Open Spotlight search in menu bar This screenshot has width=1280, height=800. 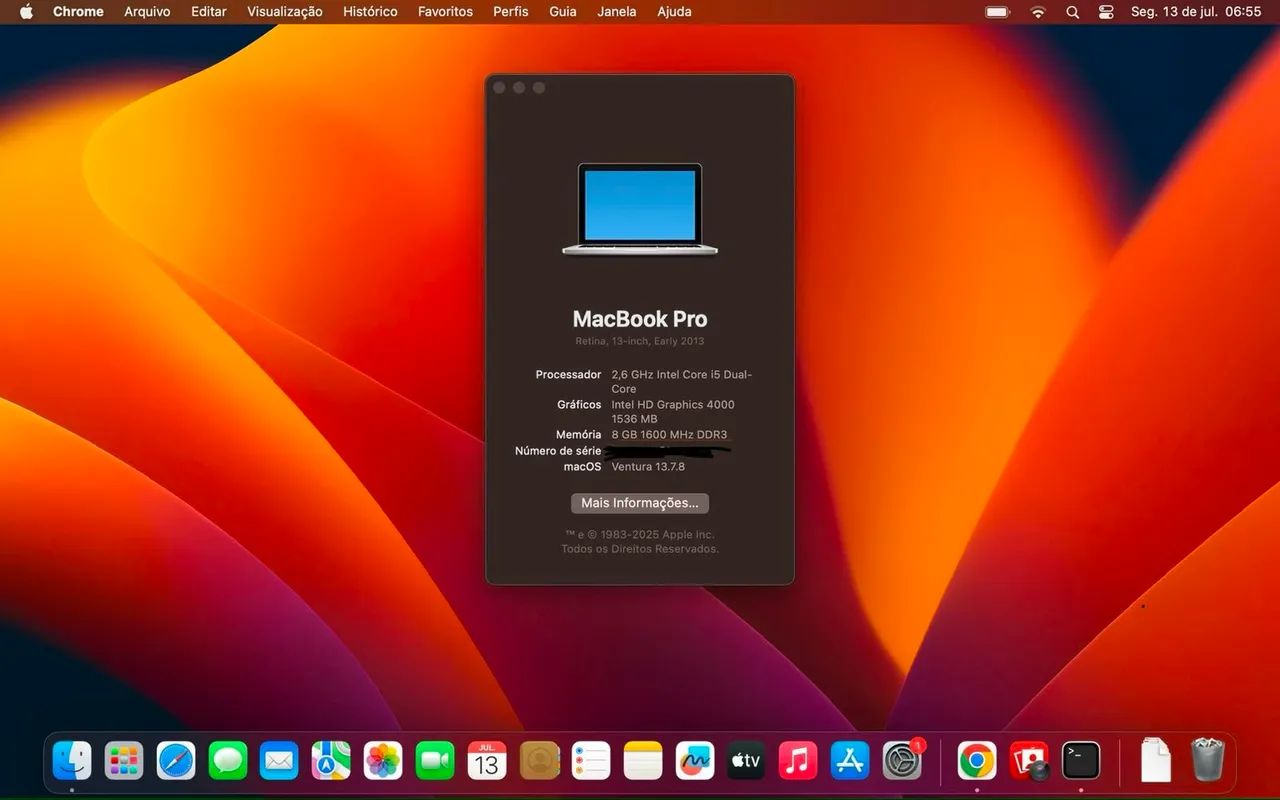(x=1072, y=12)
